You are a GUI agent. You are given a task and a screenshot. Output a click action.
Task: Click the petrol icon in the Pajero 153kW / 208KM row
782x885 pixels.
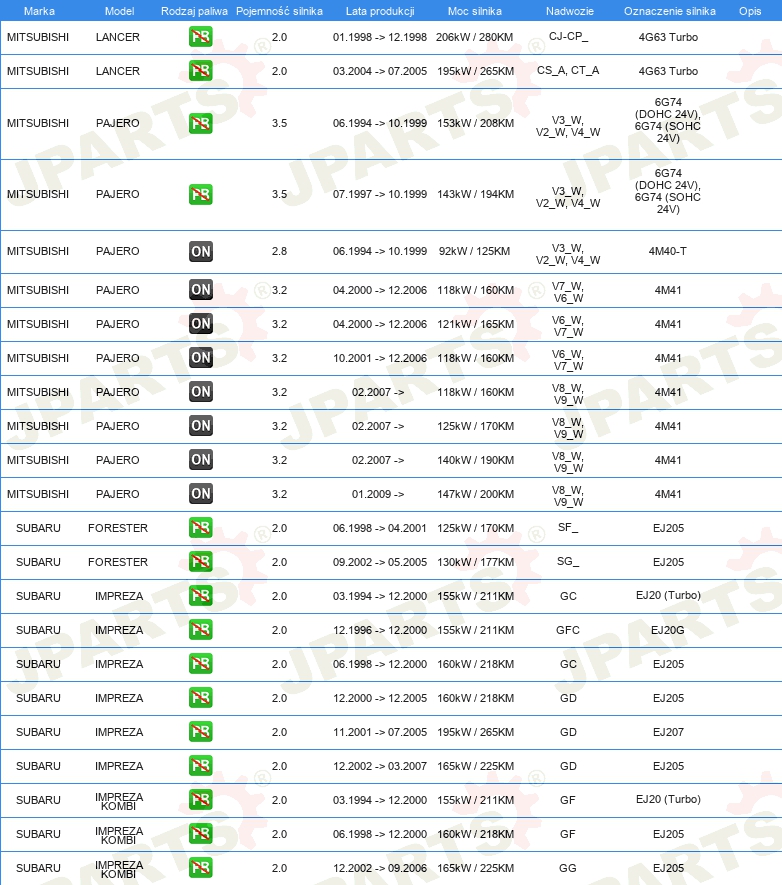tap(201, 123)
